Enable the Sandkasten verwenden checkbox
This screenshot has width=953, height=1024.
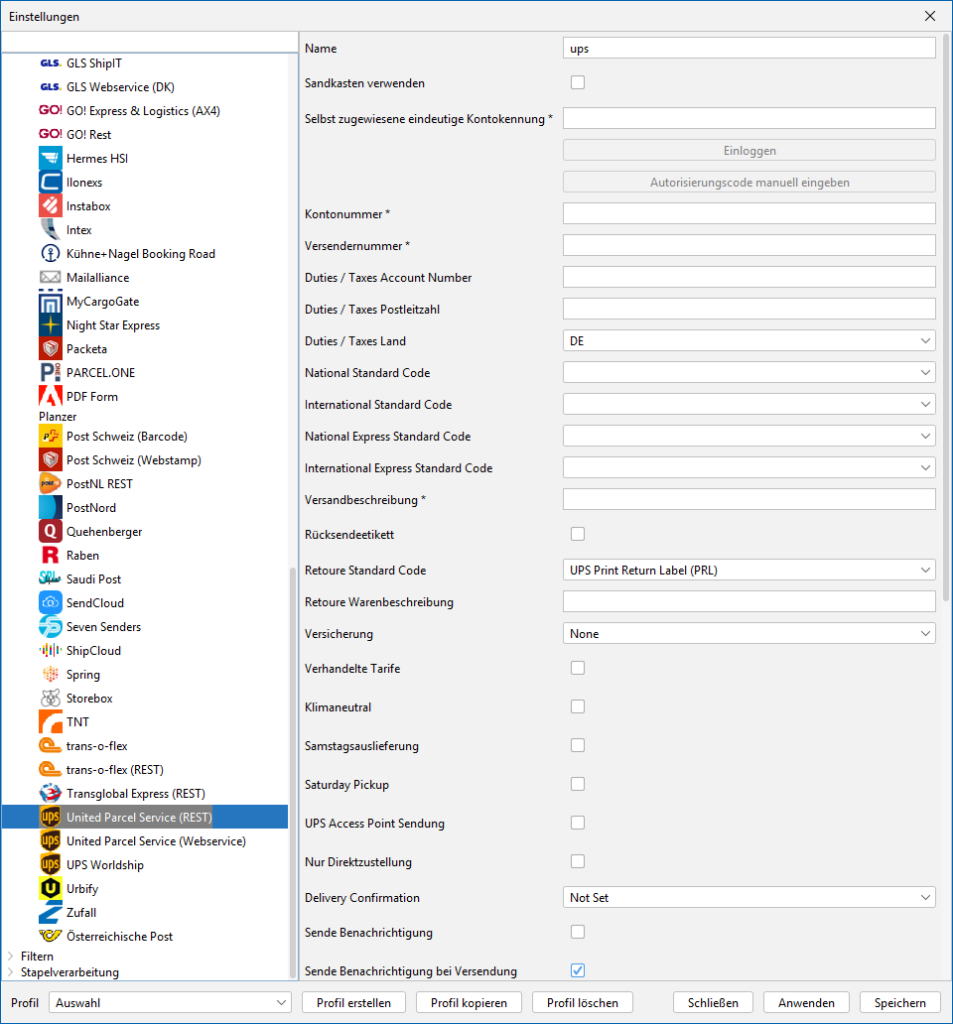click(x=577, y=83)
